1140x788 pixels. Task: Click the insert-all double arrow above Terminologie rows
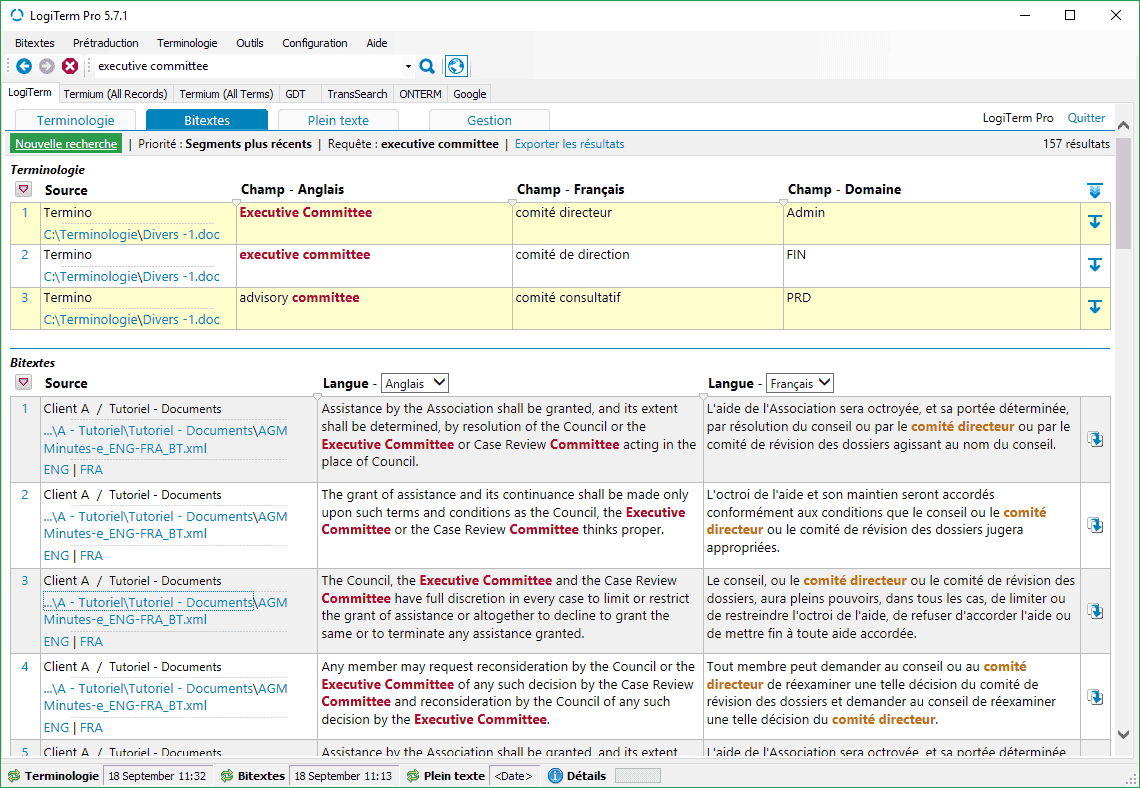[x=1095, y=190]
